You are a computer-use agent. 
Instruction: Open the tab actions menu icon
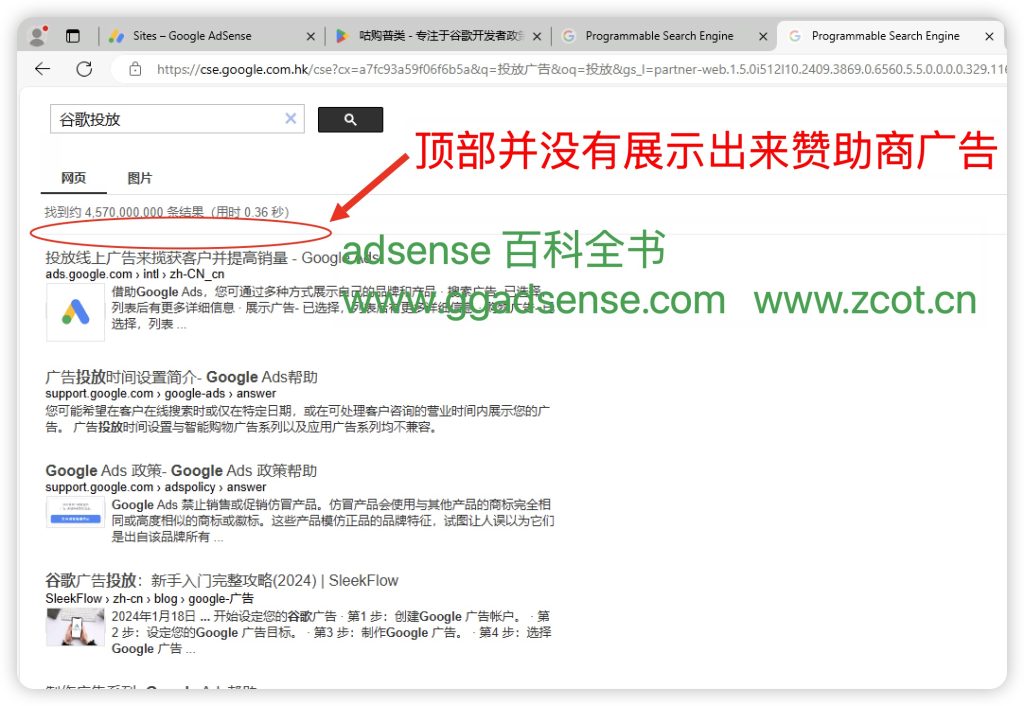(73, 36)
